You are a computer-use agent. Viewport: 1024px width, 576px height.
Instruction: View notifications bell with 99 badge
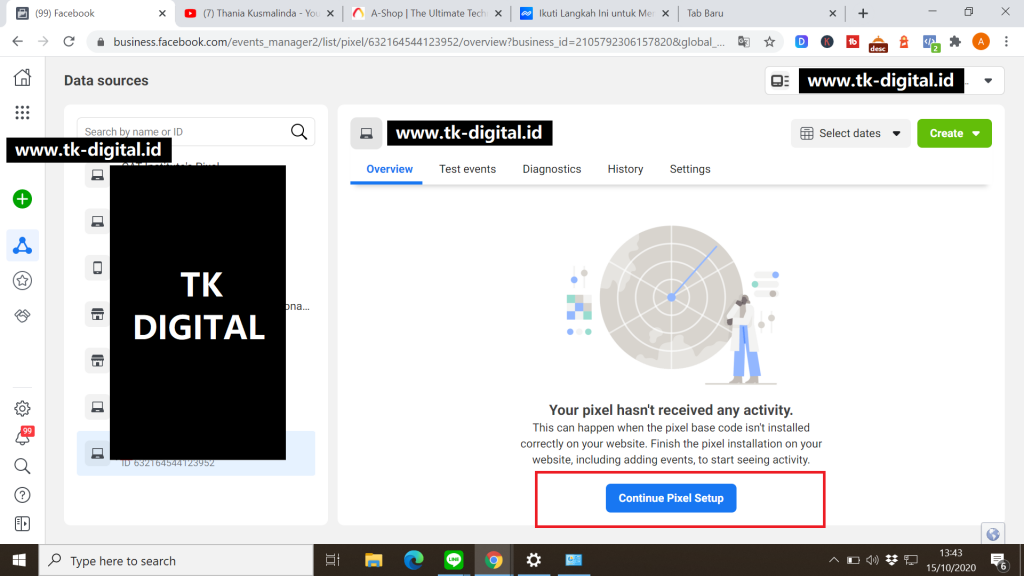click(22, 437)
